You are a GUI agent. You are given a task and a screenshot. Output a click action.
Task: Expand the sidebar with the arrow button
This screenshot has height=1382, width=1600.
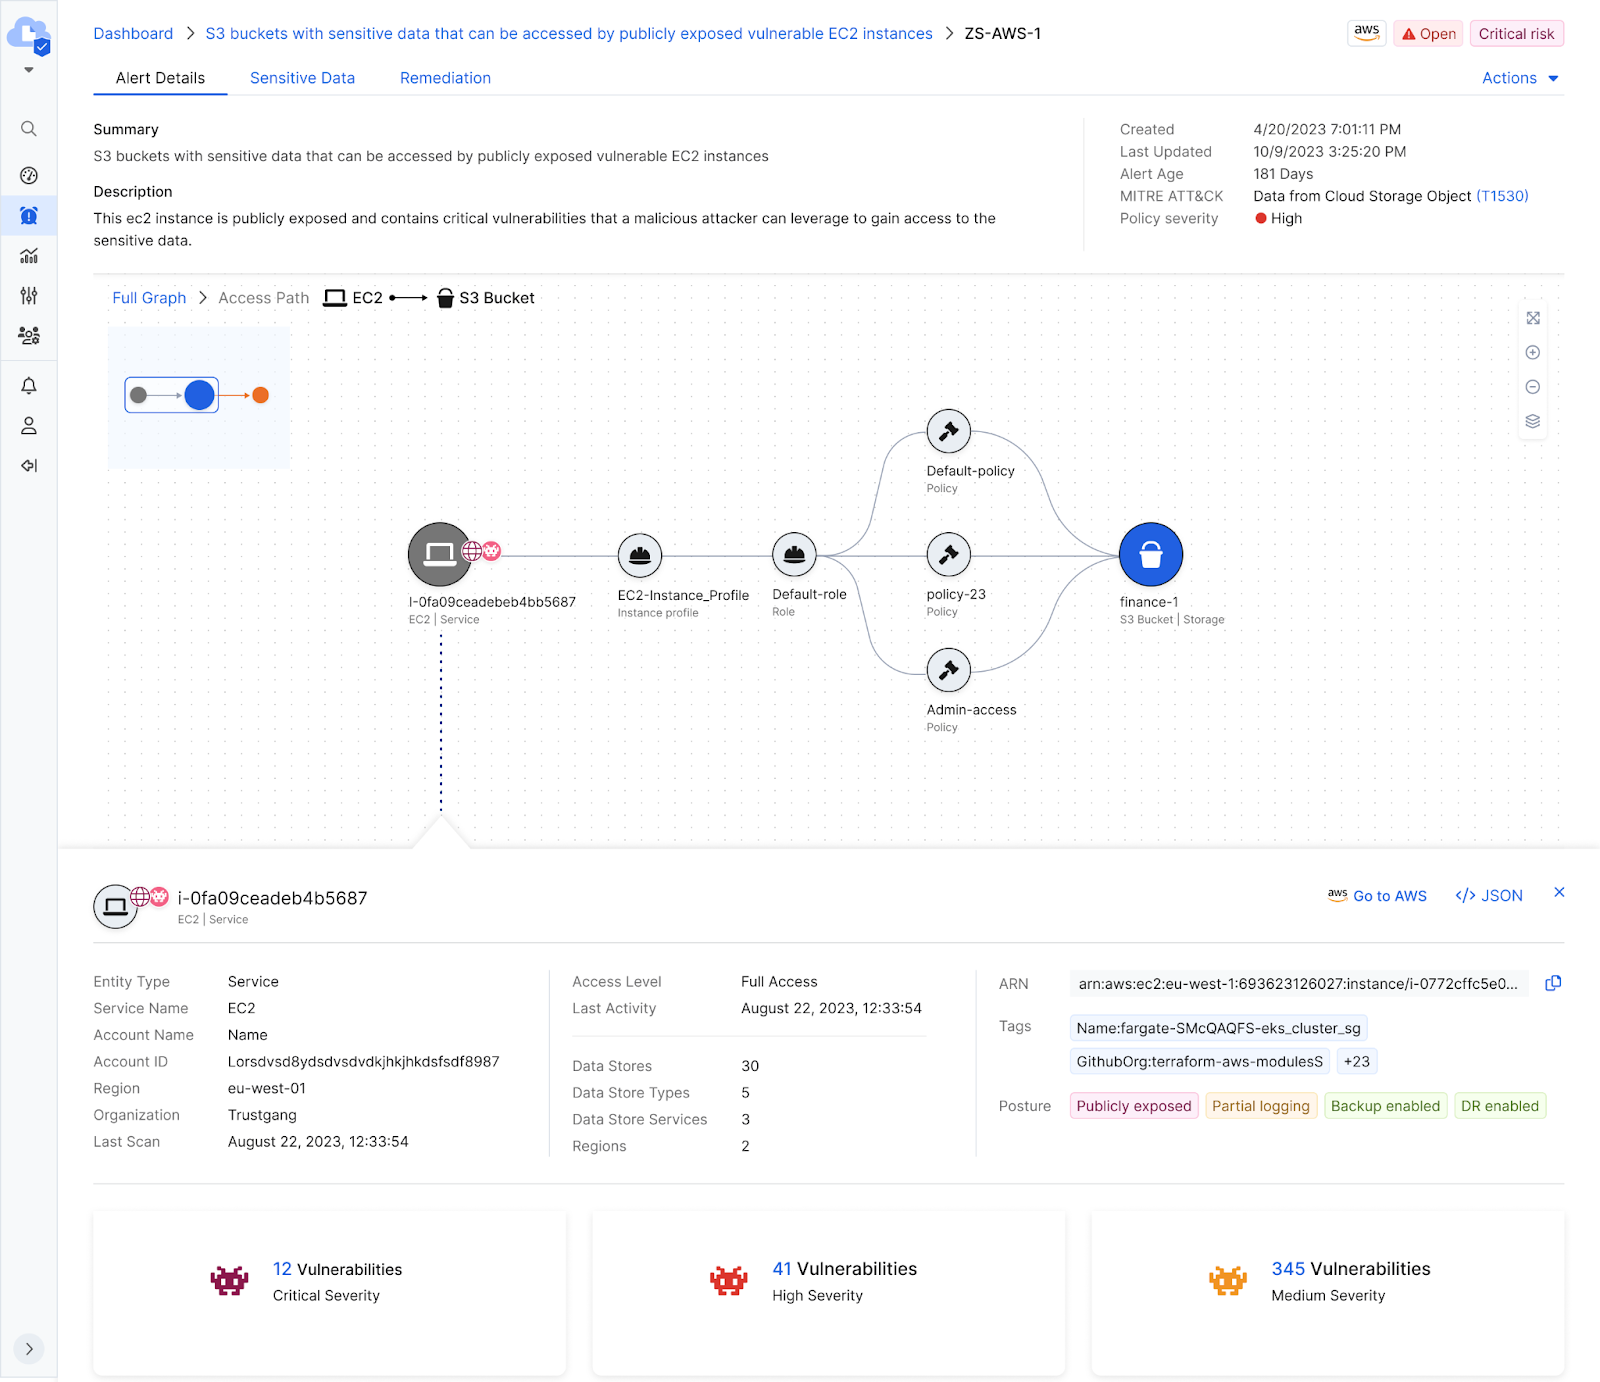(x=29, y=1348)
